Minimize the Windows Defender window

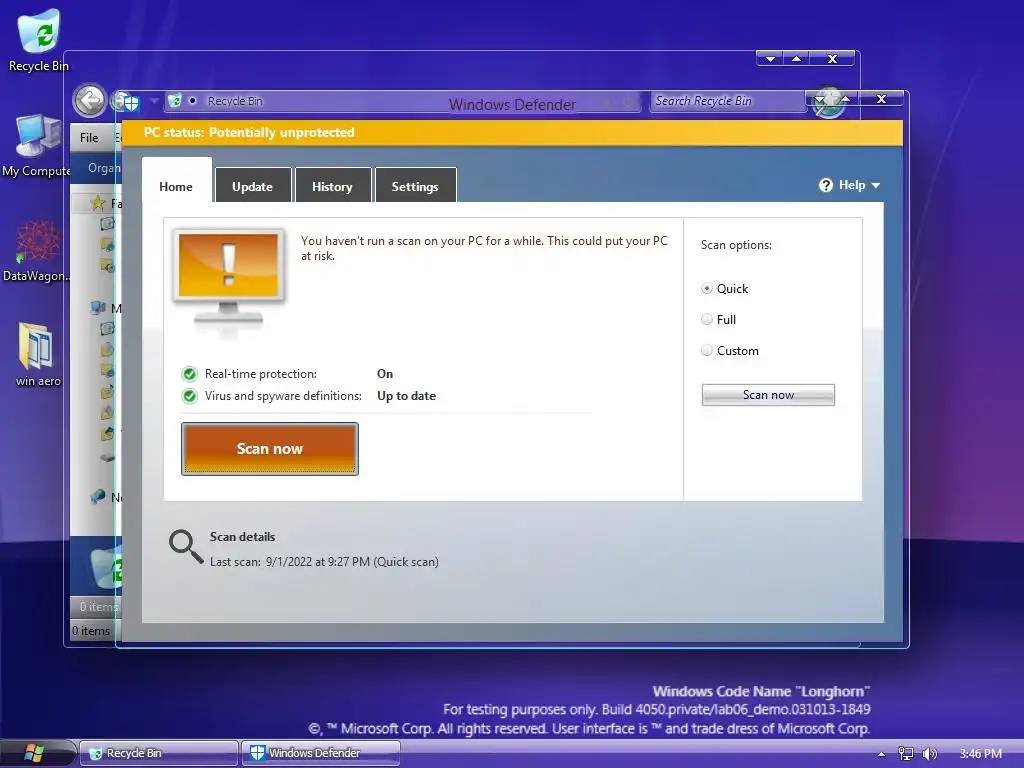click(820, 99)
